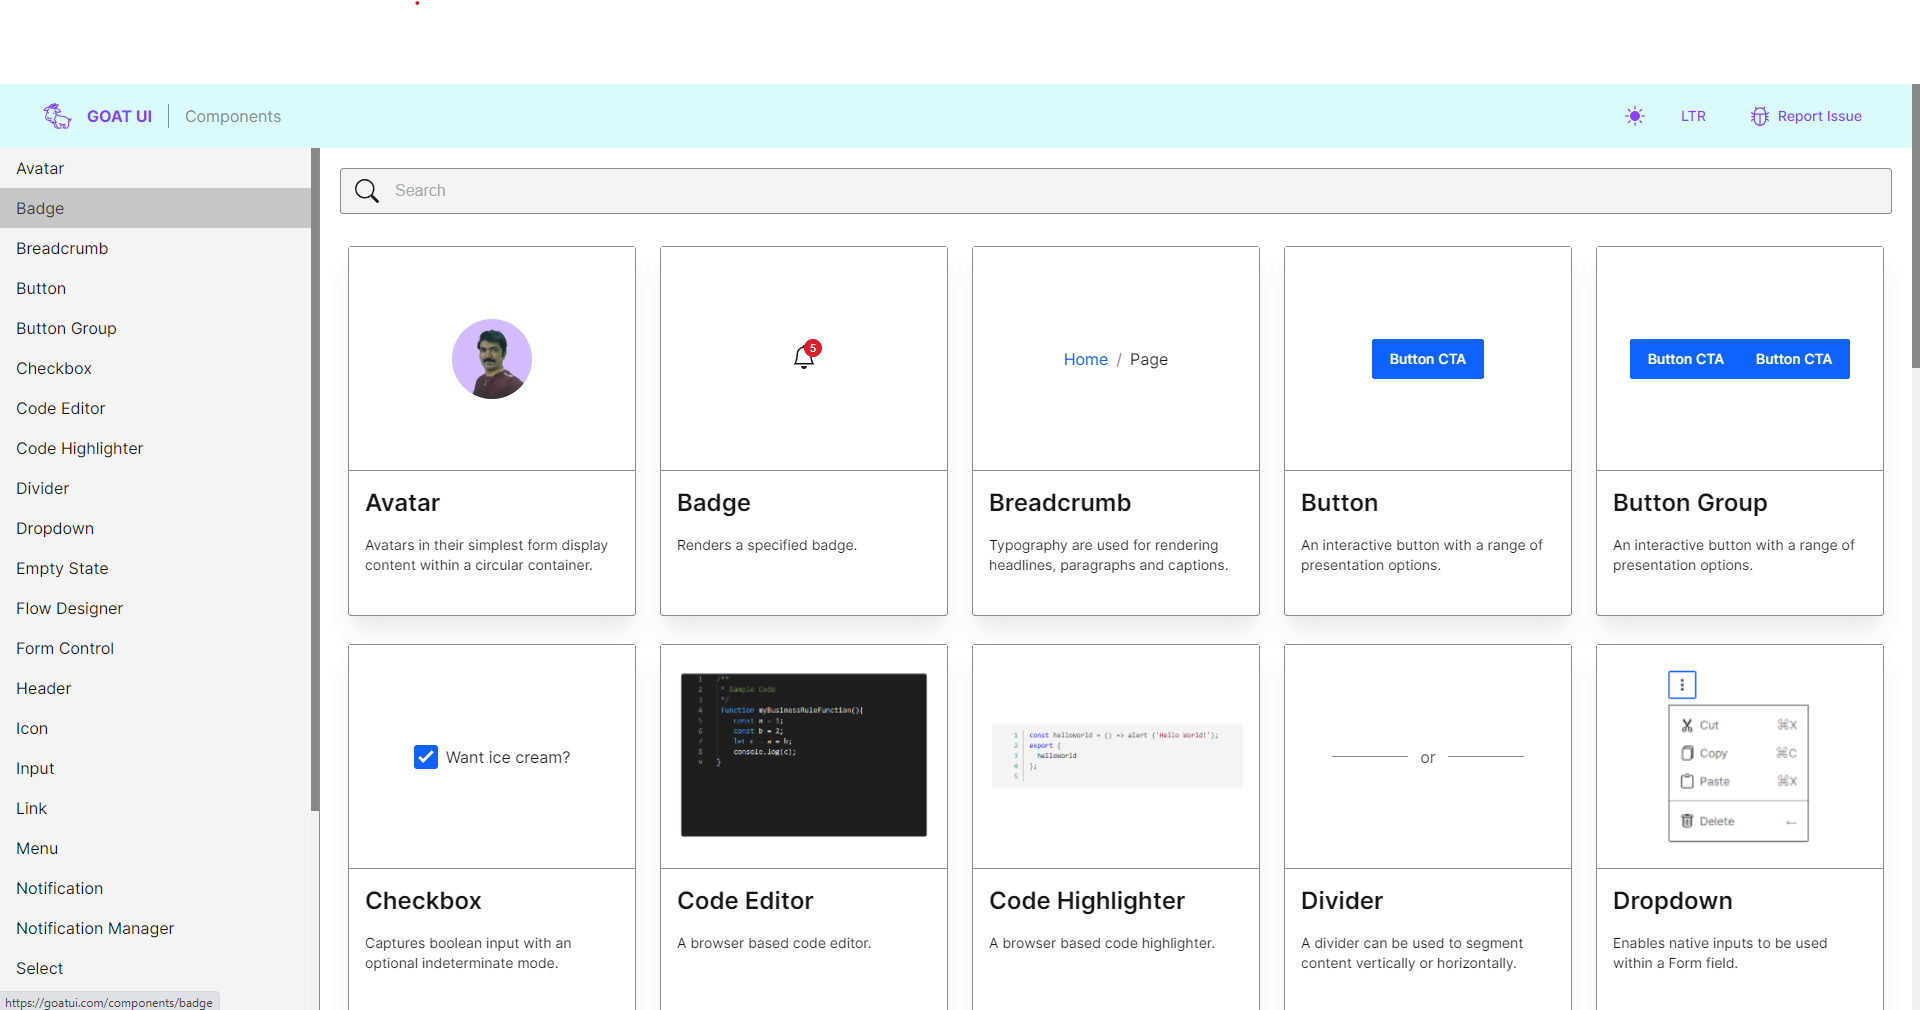Switch the LTR direction toggle
Image resolution: width=1920 pixels, height=1010 pixels.
[1693, 116]
